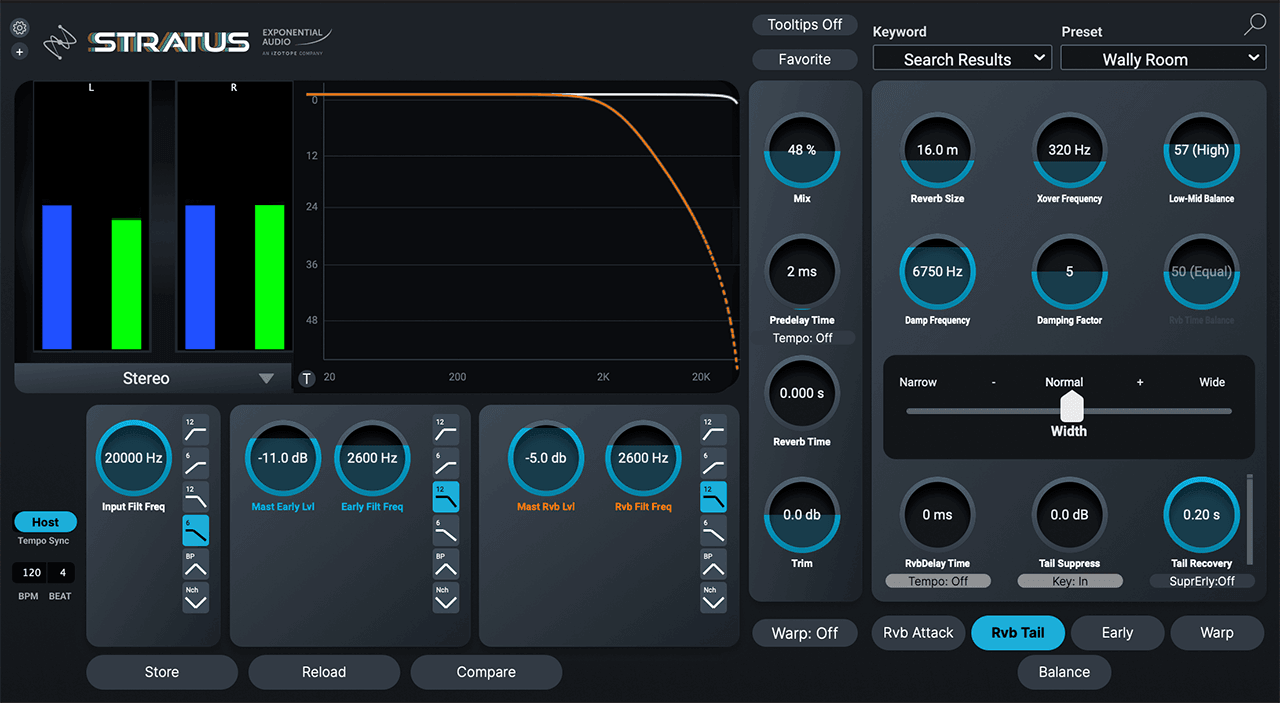The width and height of the screenshot is (1280, 703).
Task: Select 12 dB low-pass for Input filter
Action: pos(196,497)
